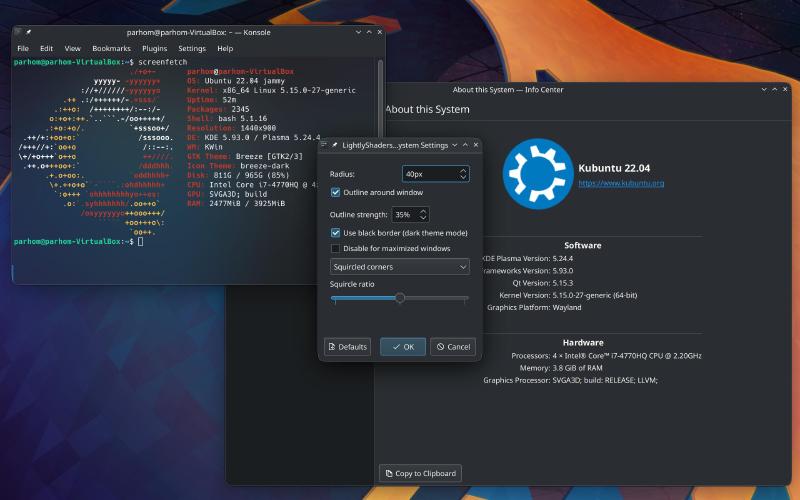Screen dimensions: 800x500
Task: Open the Bookmarks menu in Konsole
Action: pyautogui.click(x=111, y=48)
